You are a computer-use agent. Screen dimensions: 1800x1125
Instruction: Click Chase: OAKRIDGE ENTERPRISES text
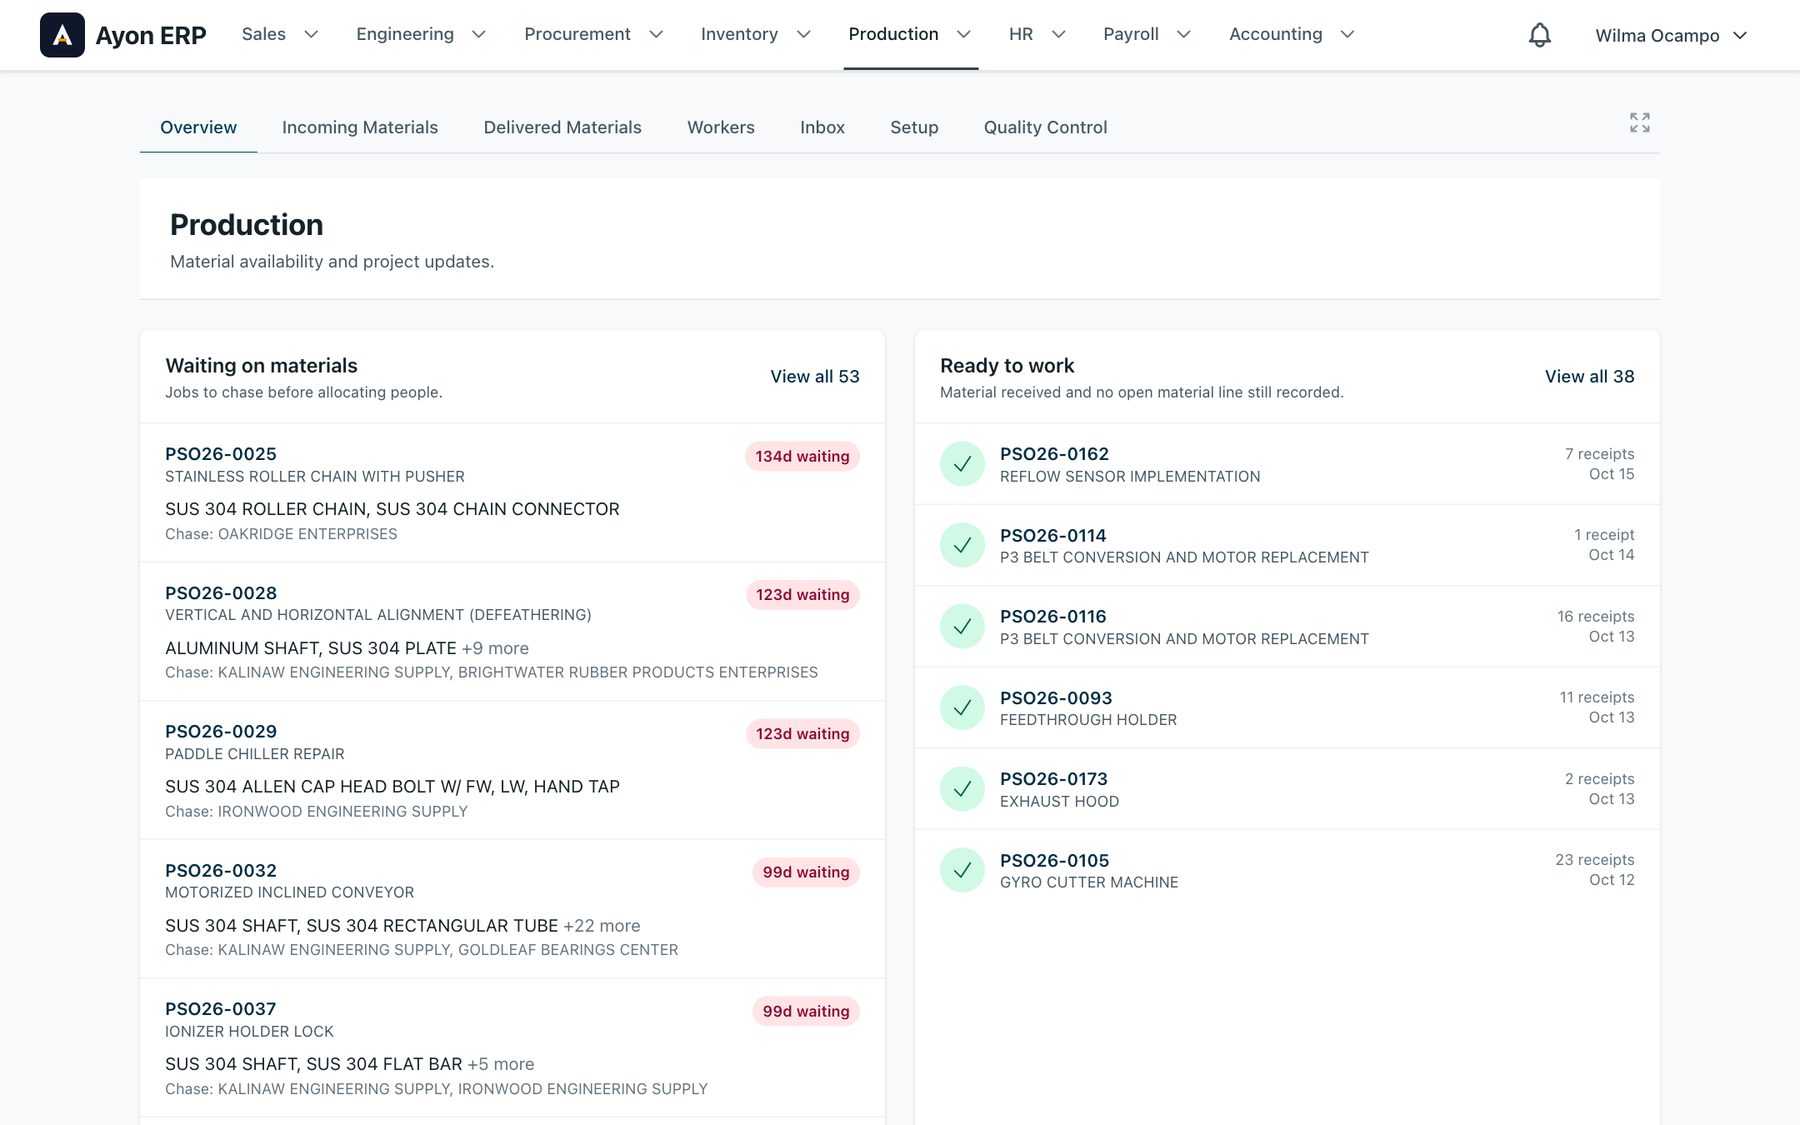pyautogui.click(x=281, y=534)
